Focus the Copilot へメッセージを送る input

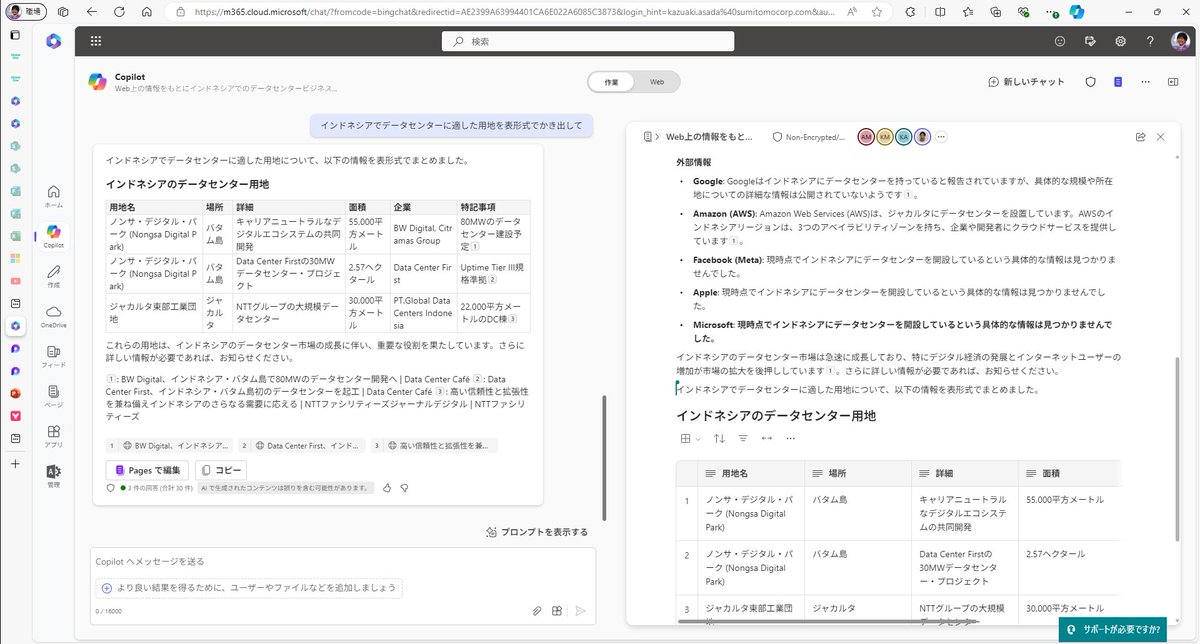343,562
